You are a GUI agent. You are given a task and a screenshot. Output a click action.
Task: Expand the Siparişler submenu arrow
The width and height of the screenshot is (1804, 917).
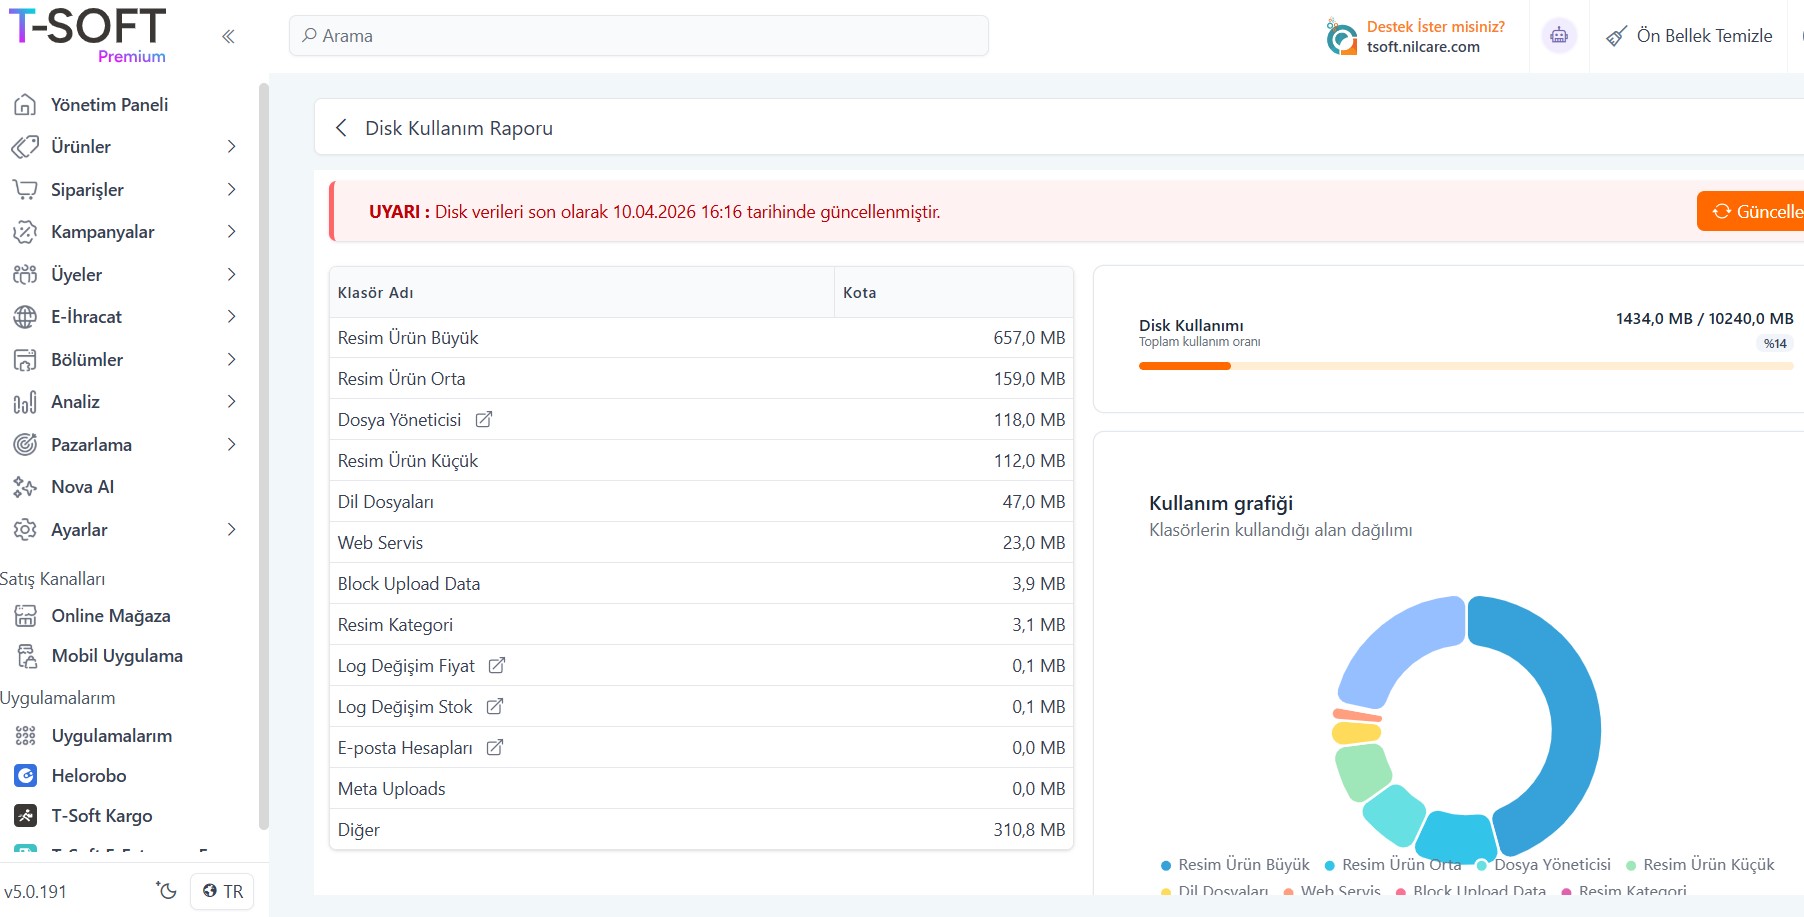(231, 190)
